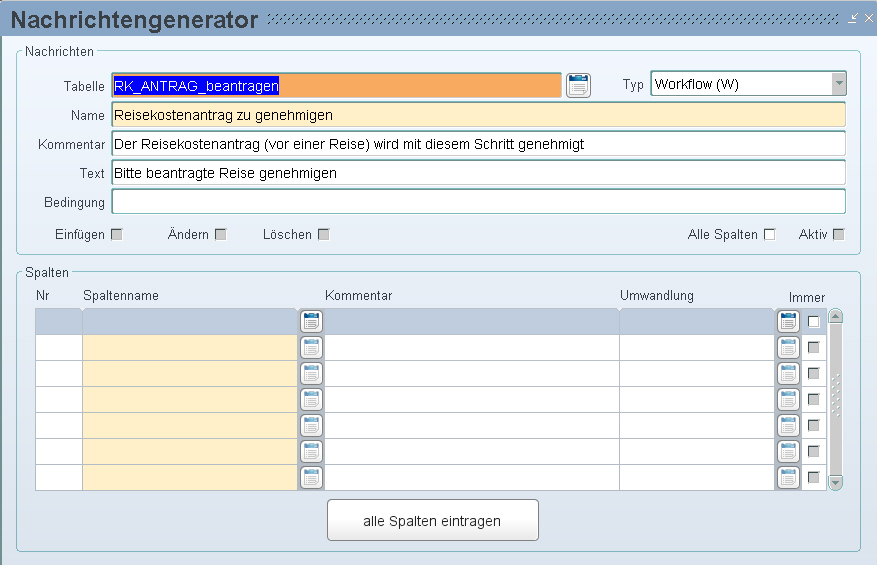Open second row Spaltenname lookup icon
877x565 pixels.
[x=311, y=347]
